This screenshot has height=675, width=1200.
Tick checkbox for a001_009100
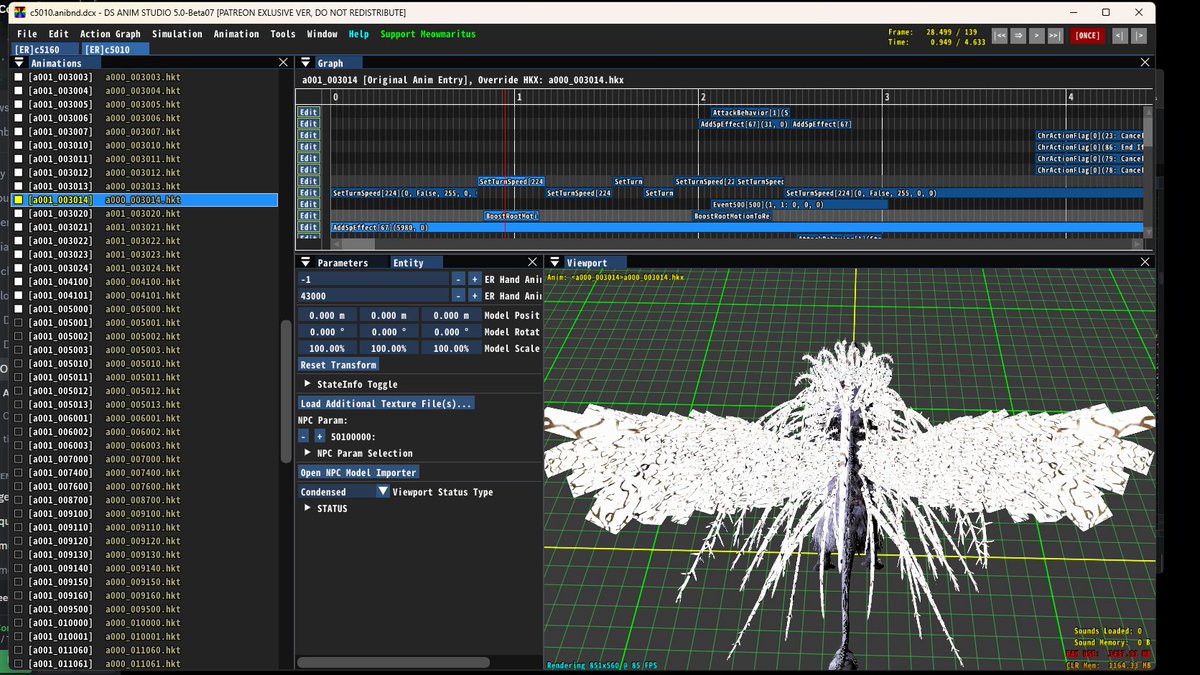click(x=17, y=514)
